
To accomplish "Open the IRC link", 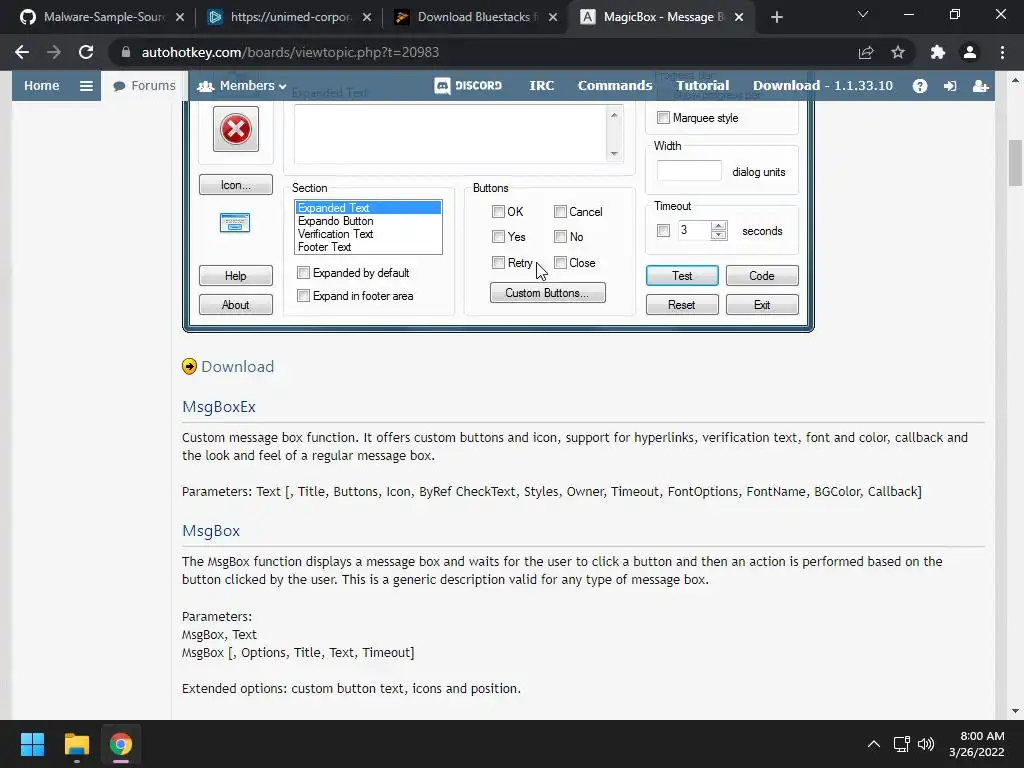I will tap(541, 86).
